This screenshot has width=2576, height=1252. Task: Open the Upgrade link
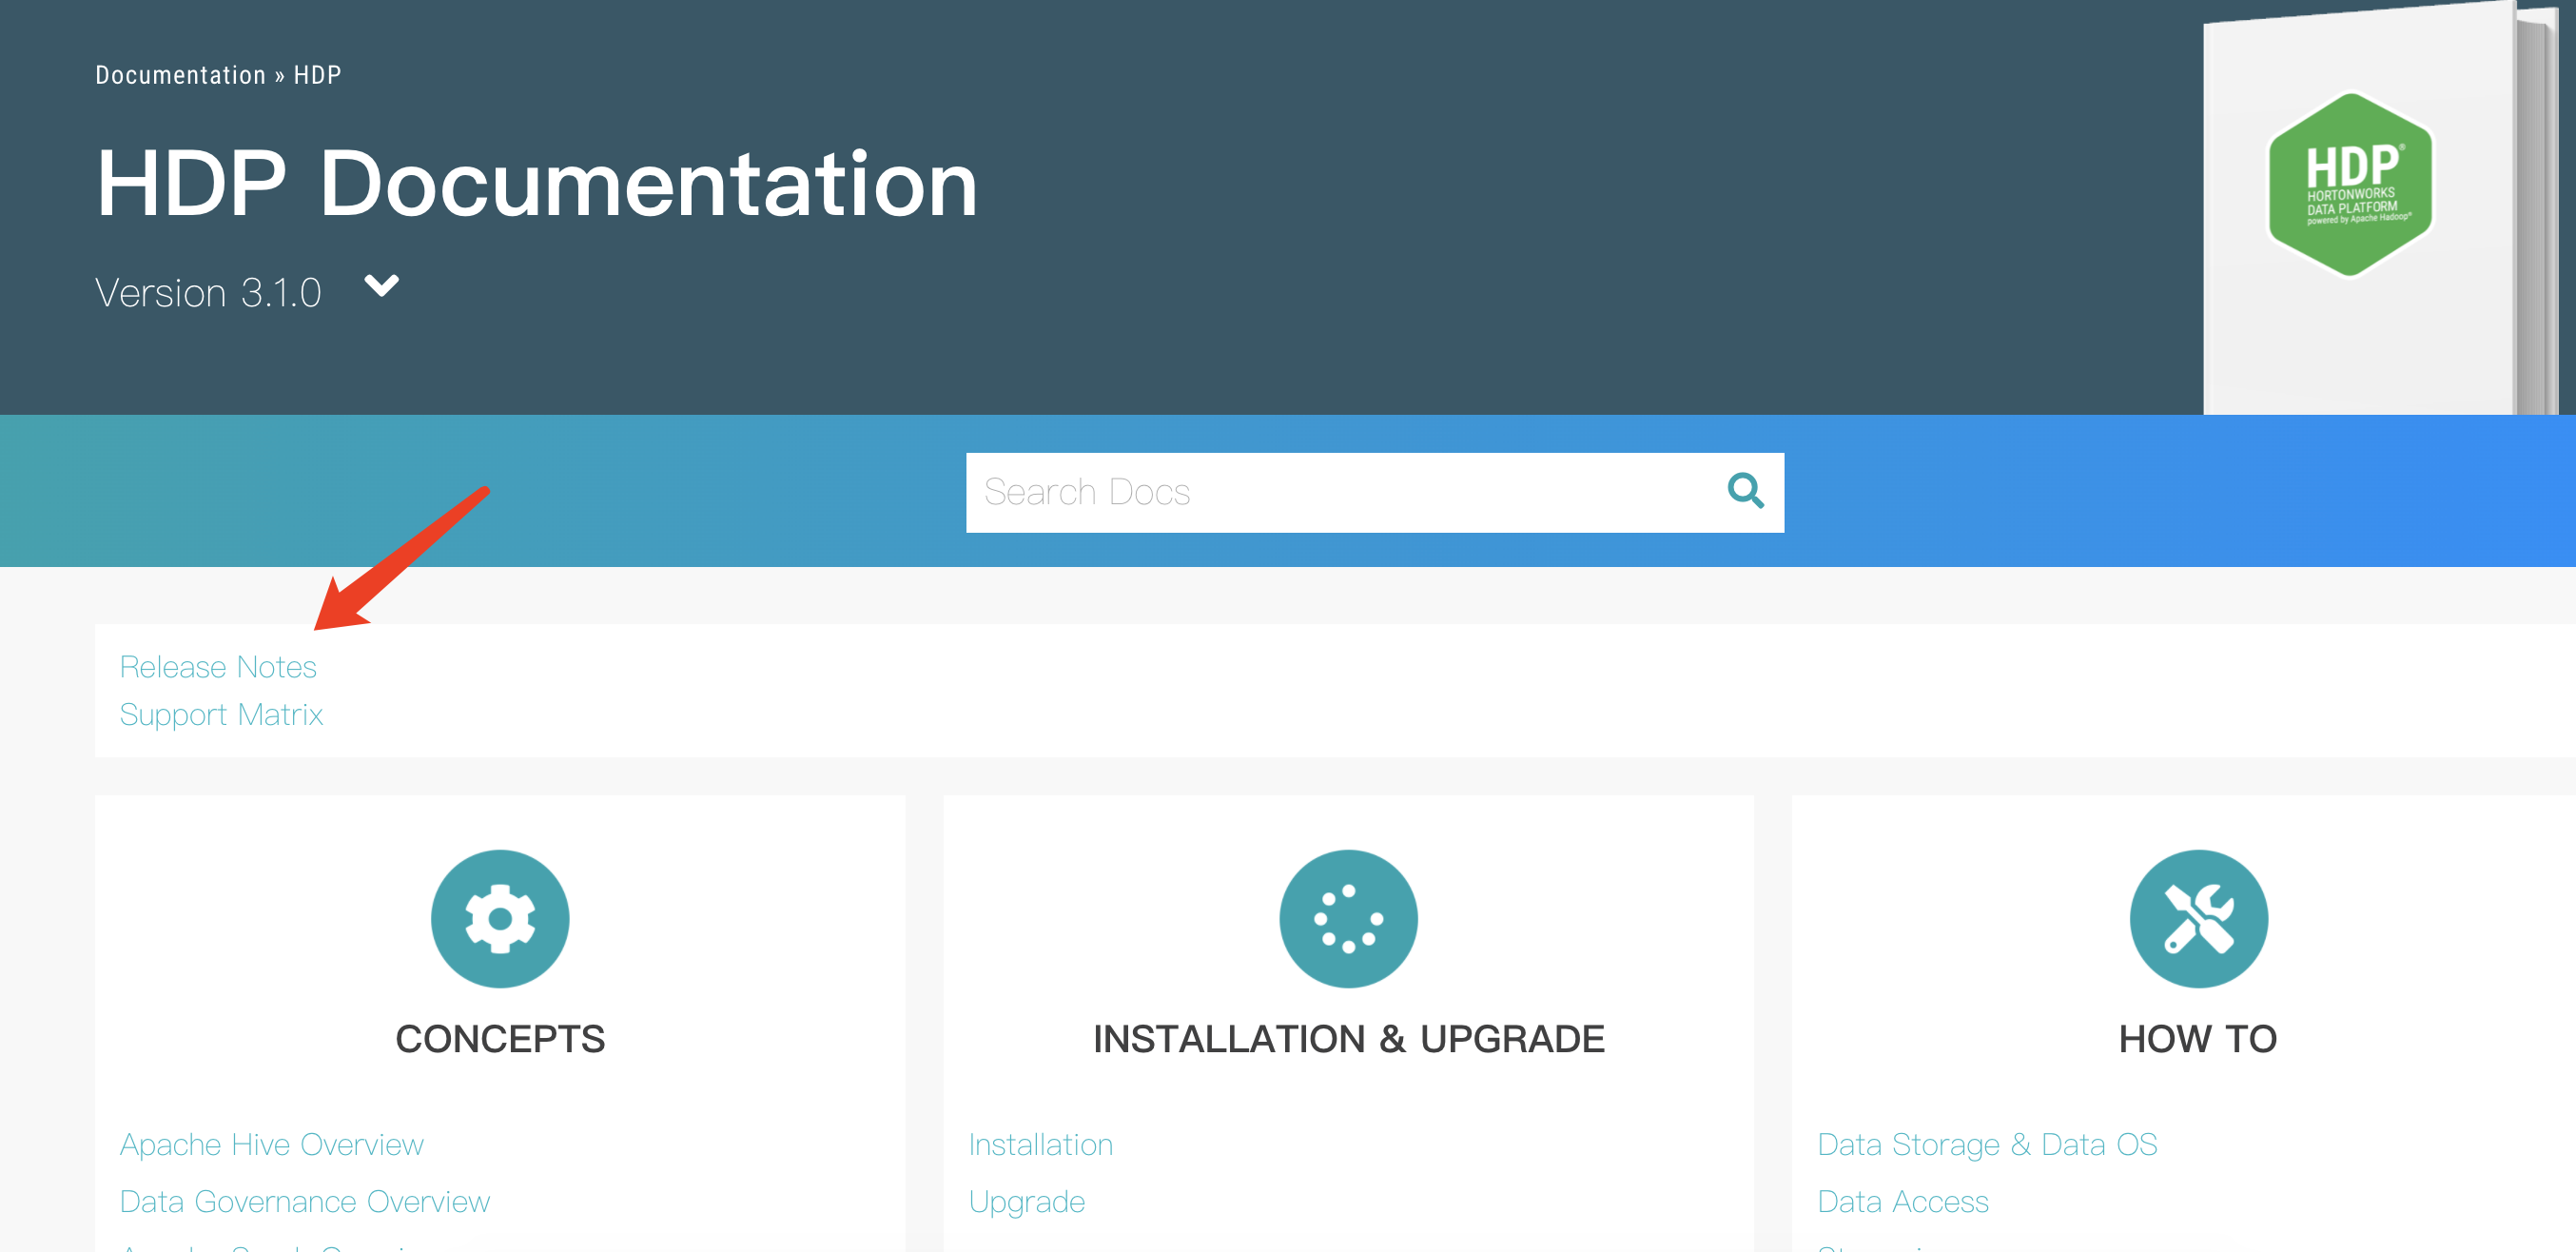coord(1026,1202)
